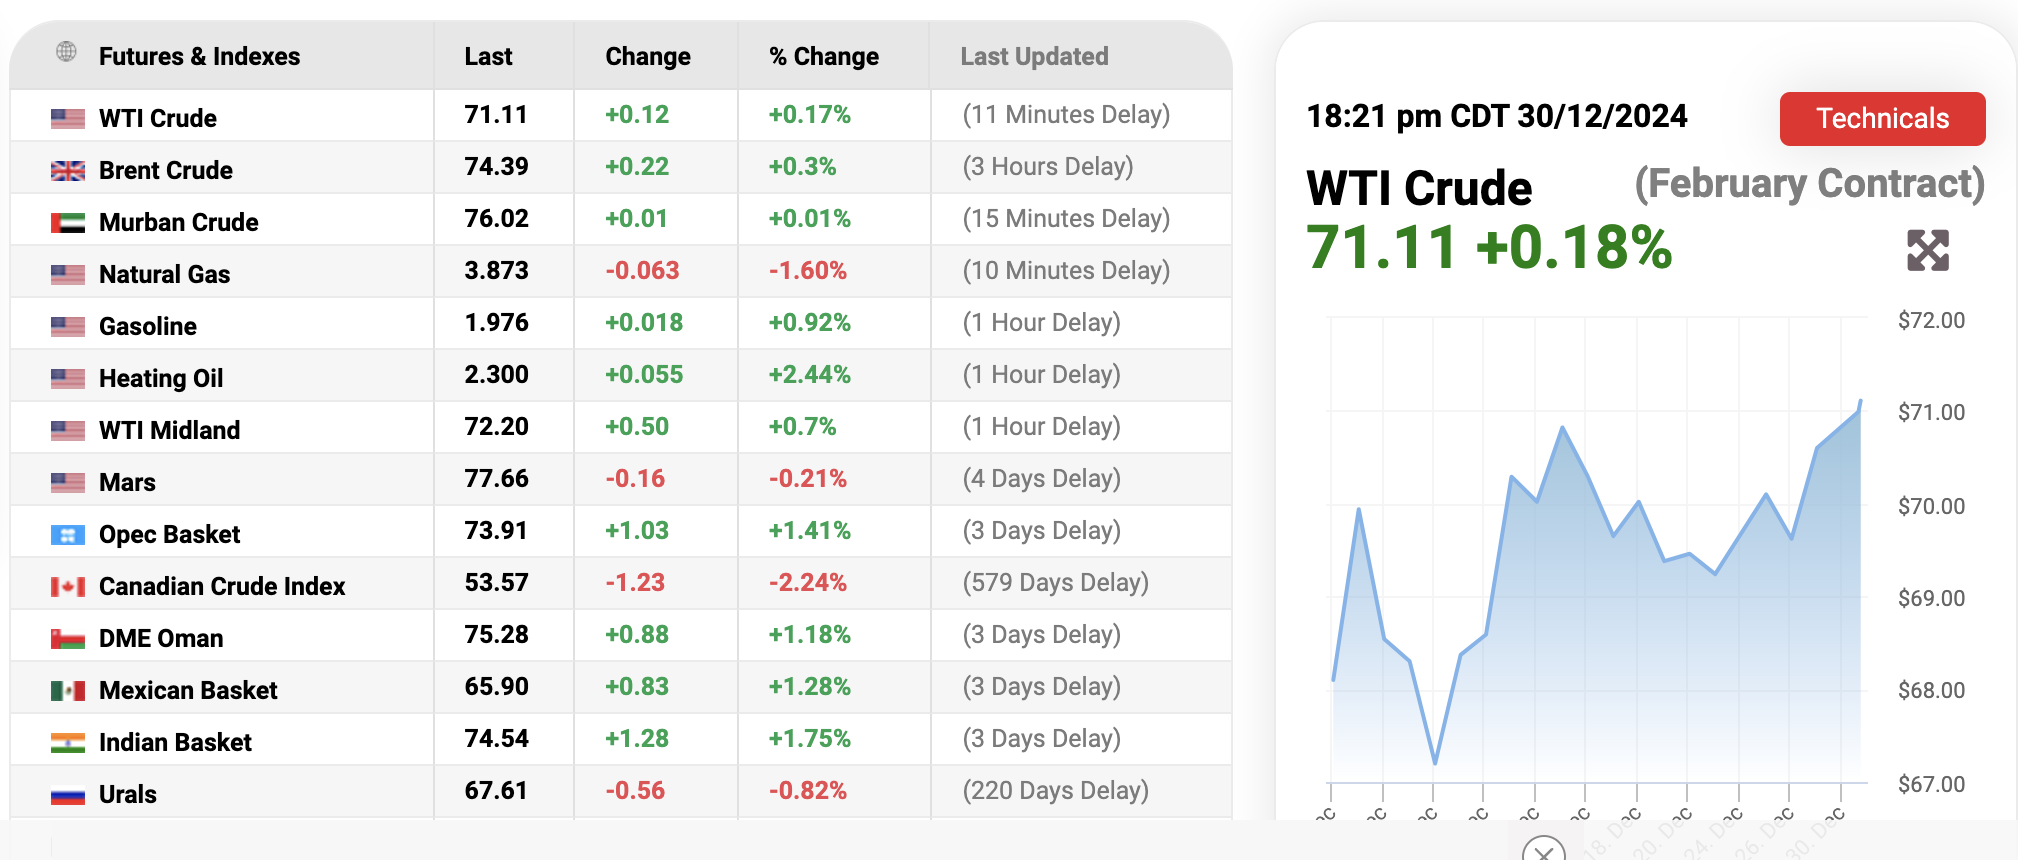Select the Murban Crude link
Image resolution: width=2018 pixels, height=860 pixels.
179,223
